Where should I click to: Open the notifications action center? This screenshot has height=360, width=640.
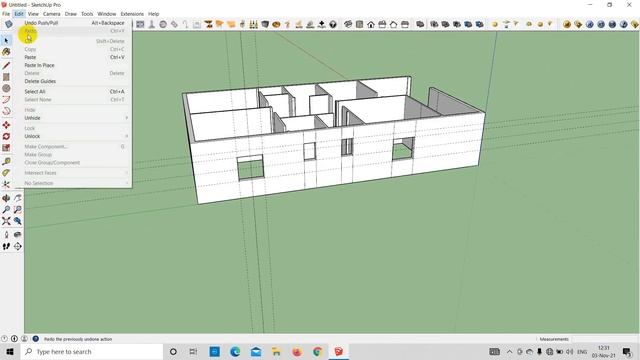[627, 351]
